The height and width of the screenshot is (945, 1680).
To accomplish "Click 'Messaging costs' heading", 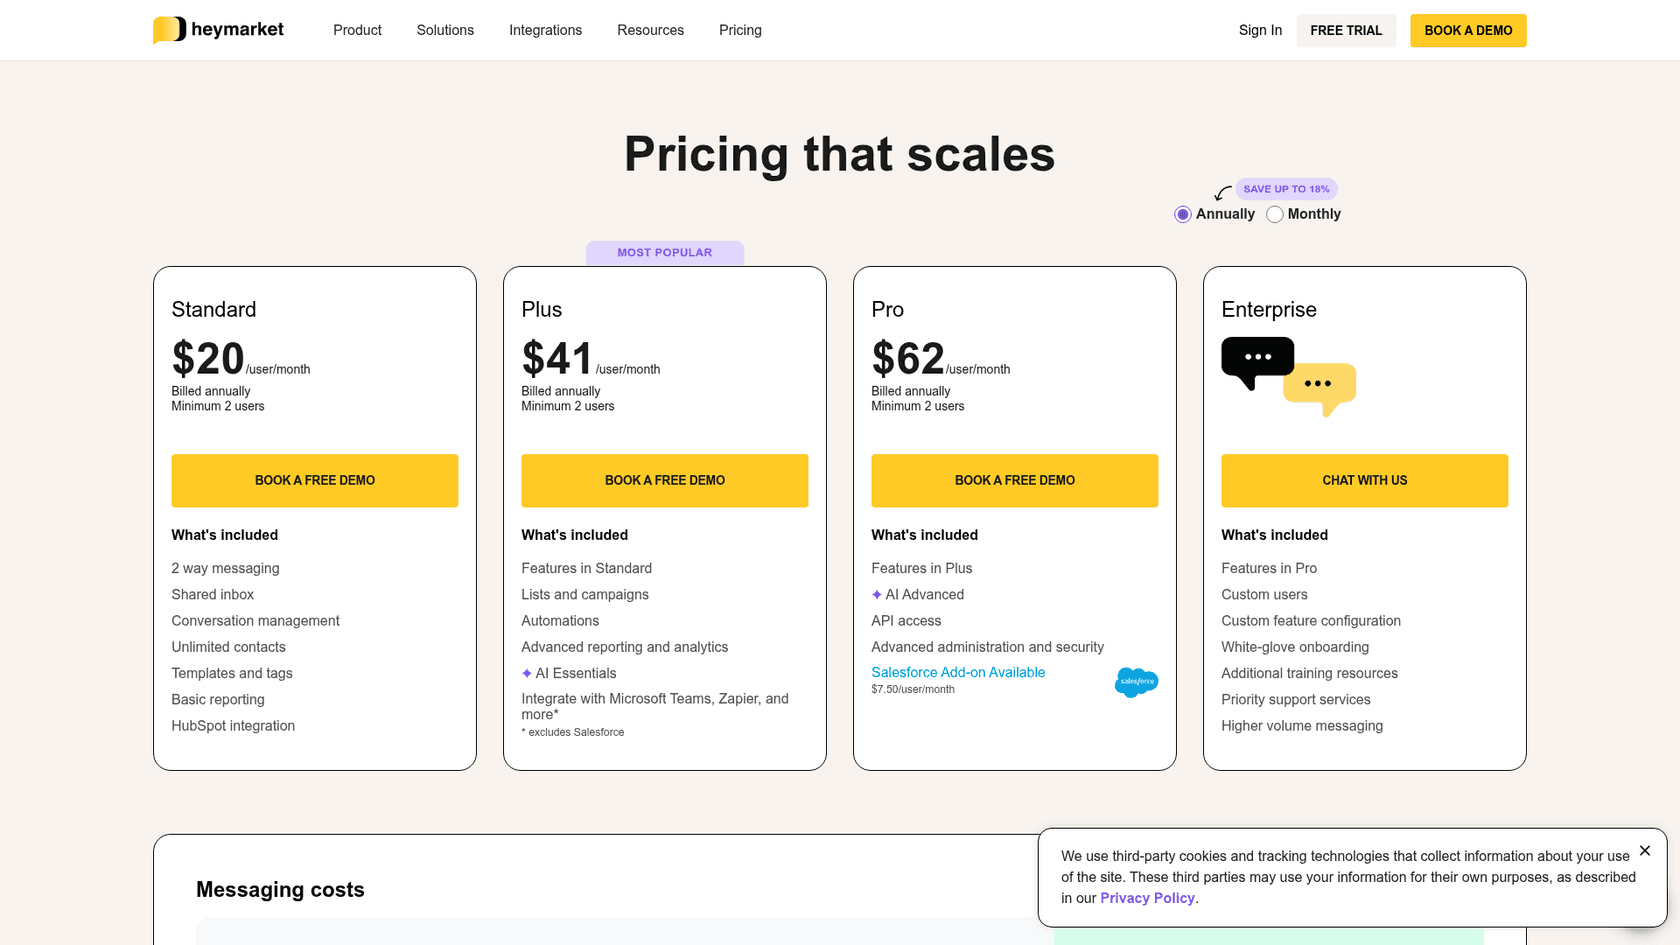I will [280, 890].
